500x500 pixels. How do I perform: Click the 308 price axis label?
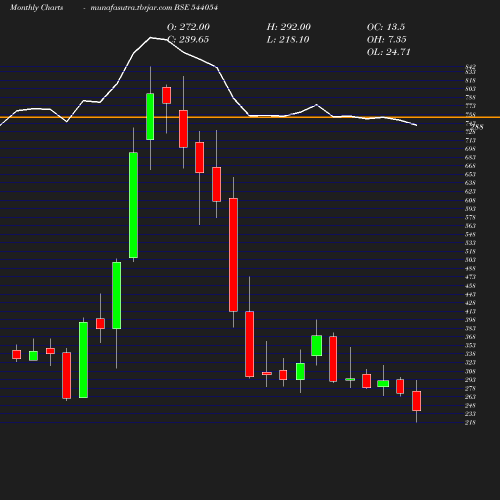click(470, 371)
